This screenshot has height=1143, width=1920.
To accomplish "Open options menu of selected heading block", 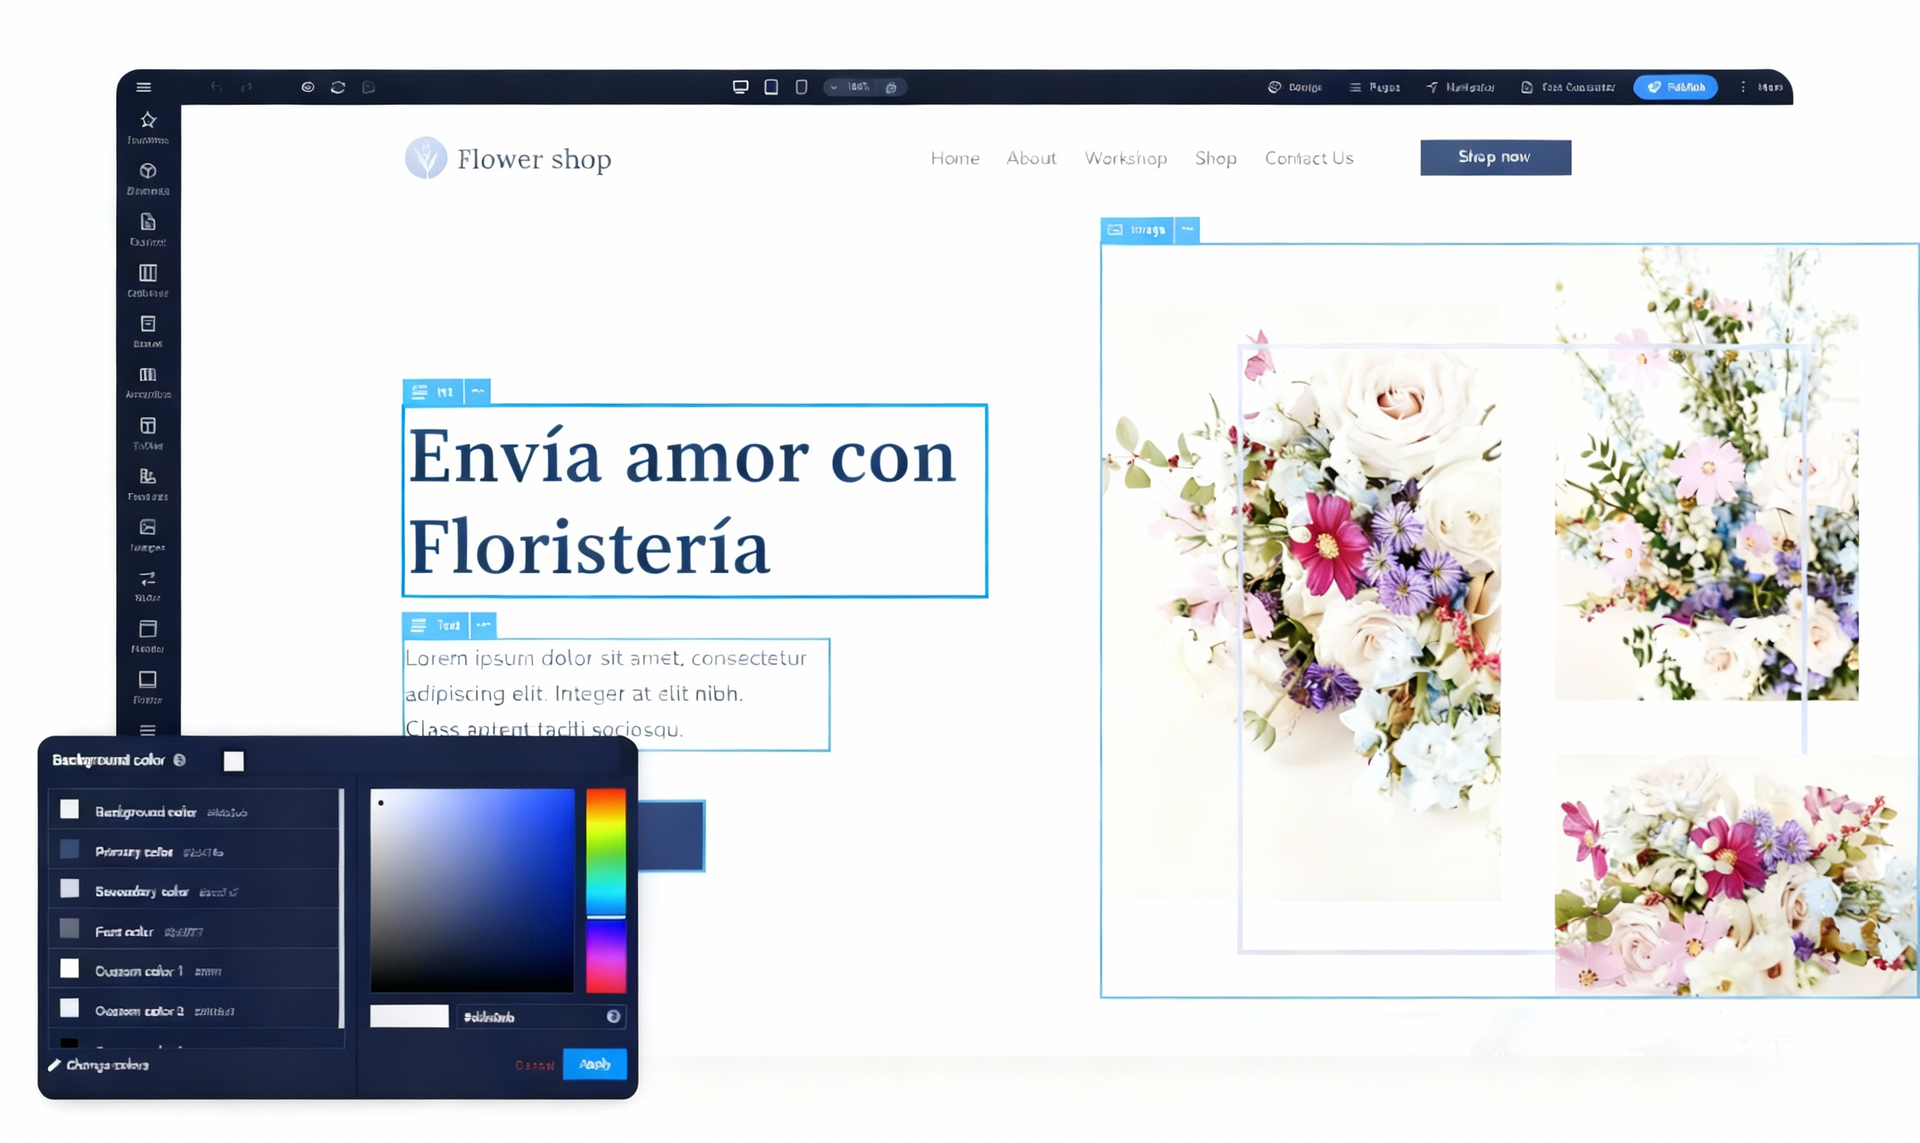I will [x=478, y=392].
